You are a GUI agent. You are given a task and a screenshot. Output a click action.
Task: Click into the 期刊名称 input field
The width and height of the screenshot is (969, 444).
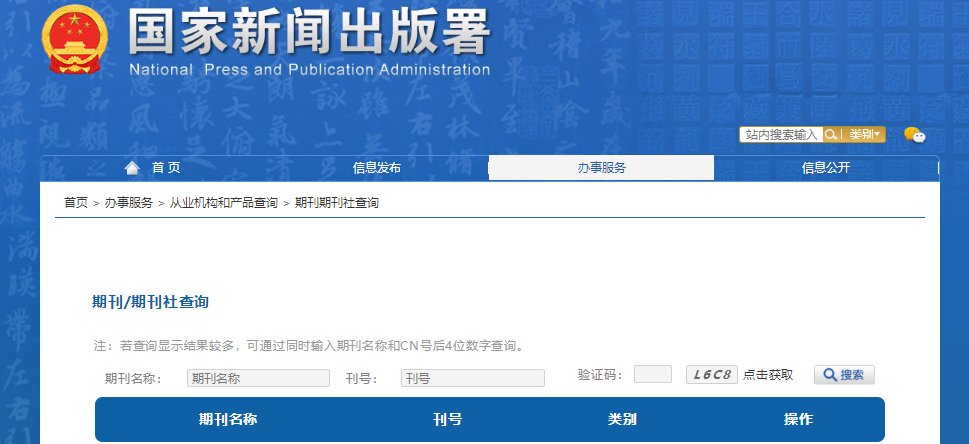(x=258, y=378)
